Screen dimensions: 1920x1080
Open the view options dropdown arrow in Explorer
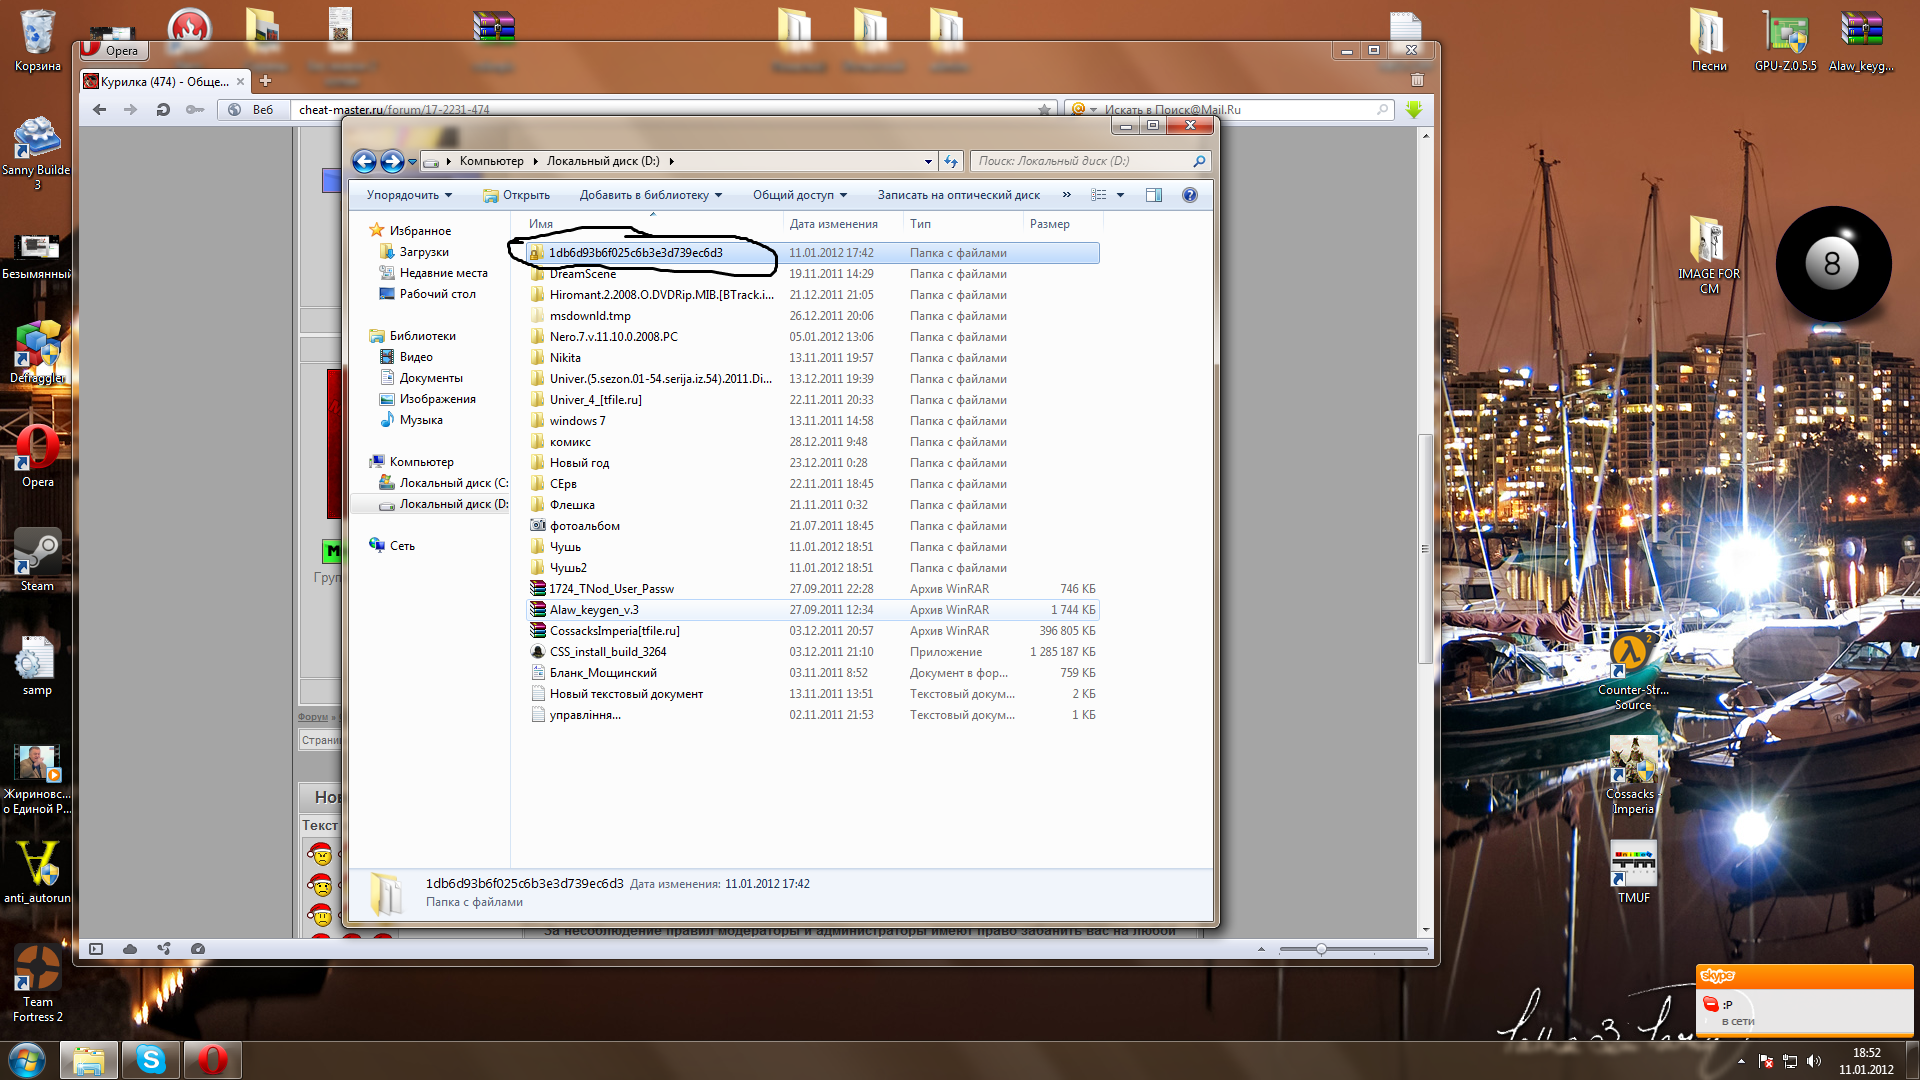click(1120, 195)
